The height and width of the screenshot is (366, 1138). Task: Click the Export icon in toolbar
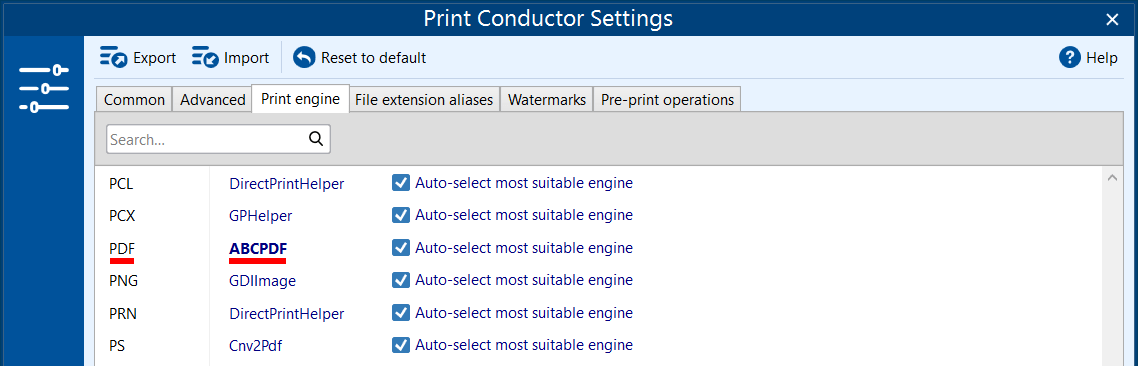click(113, 57)
